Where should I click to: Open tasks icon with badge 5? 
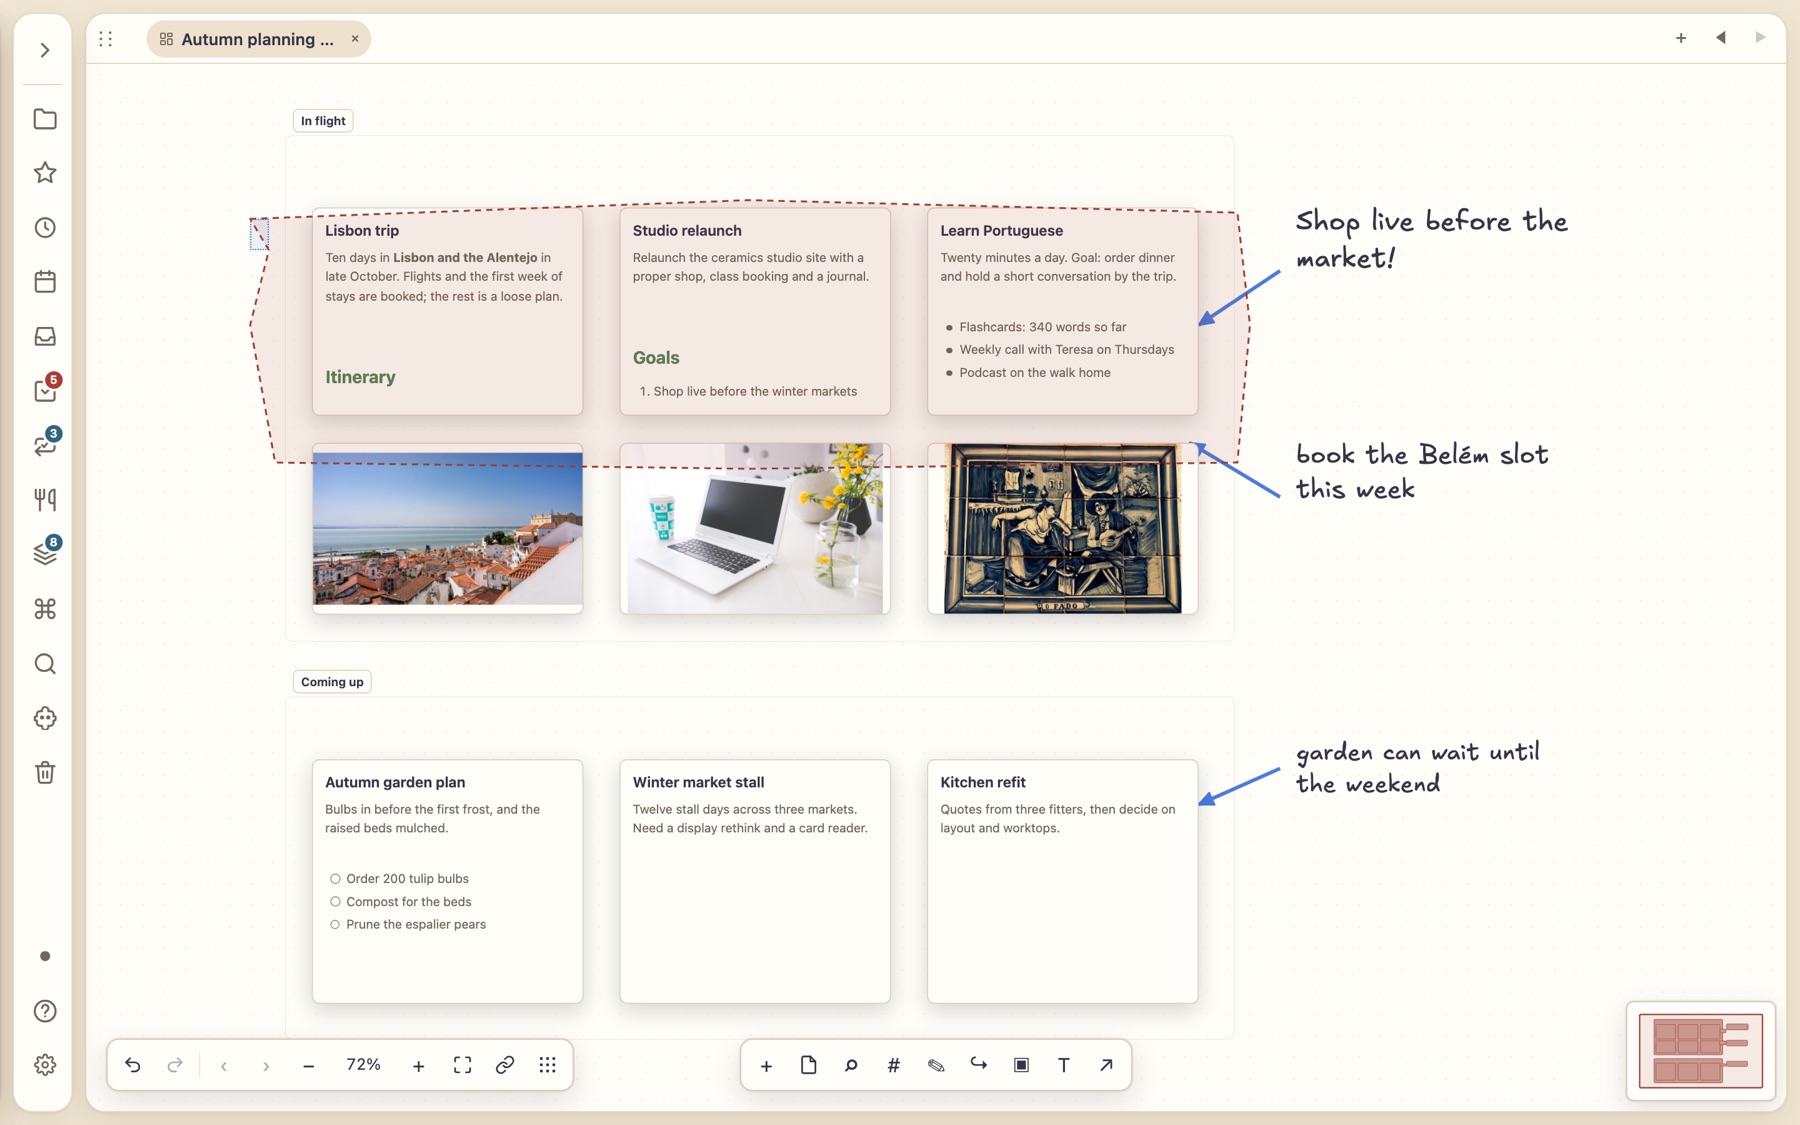pyautogui.click(x=45, y=390)
